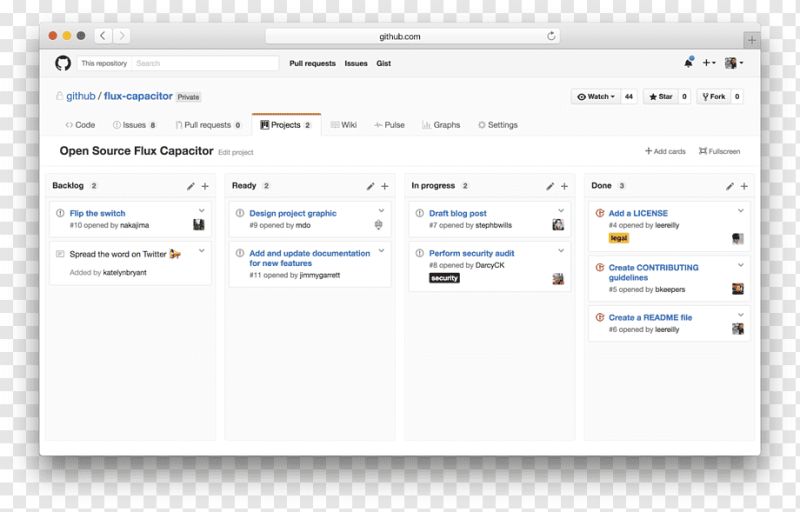Add a card to Ready column
This screenshot has width=800, height=512.
pyautogui.click(x=385, y=187)
